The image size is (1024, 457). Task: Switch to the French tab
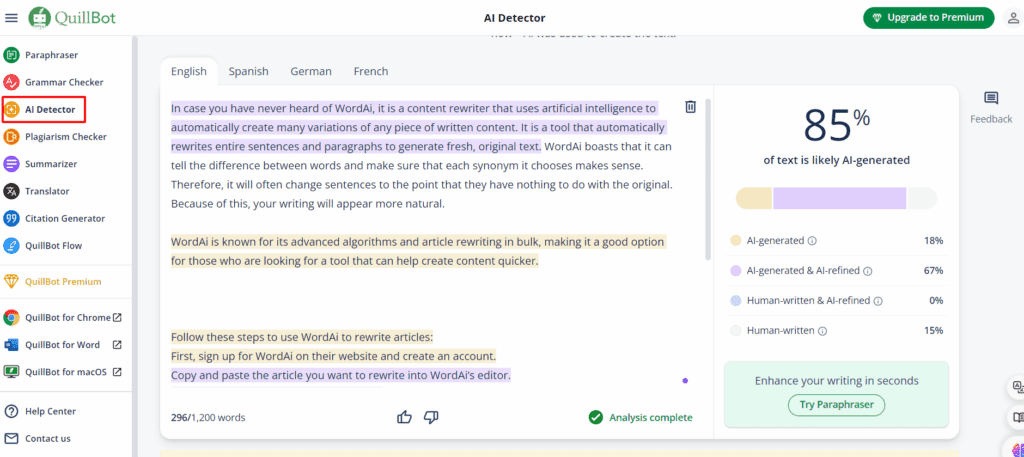pos(371,71)
